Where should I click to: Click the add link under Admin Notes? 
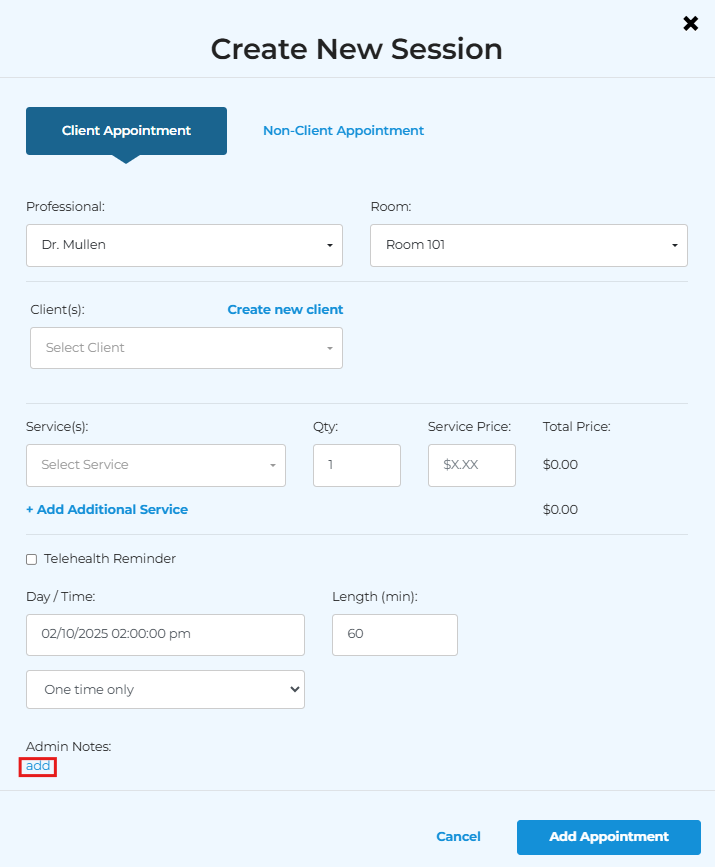(38, 766)
